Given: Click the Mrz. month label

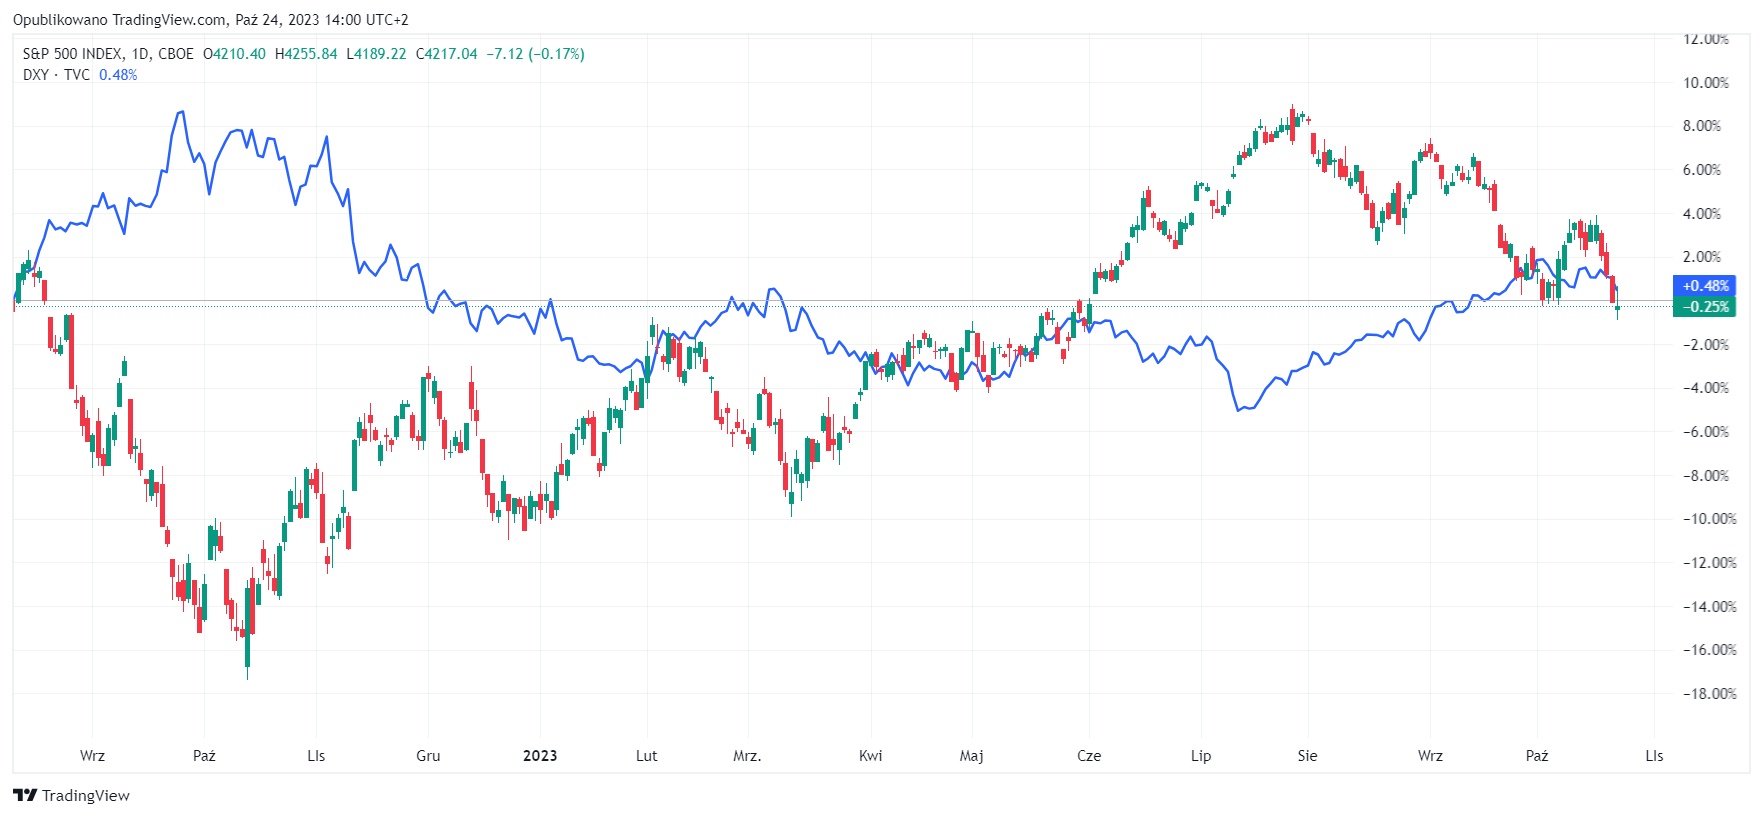Looking at the screenshot, I should 747,755.
